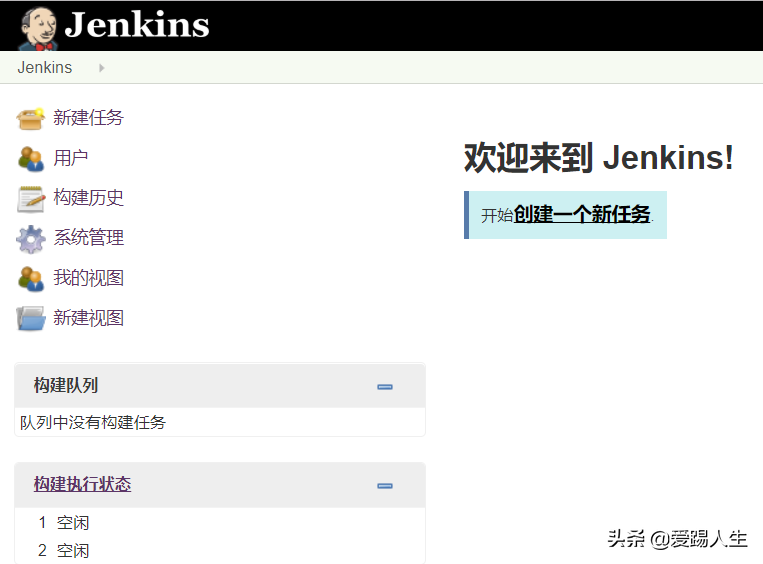Click the 新建任务 box icon
The height and width of the screenshot is (564, 763).
(31, 119)
